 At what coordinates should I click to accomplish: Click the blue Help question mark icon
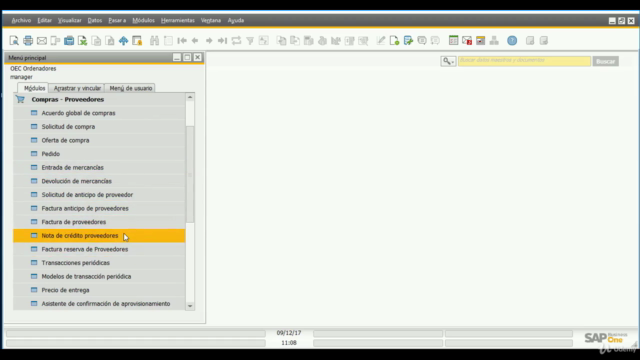(x=512, y=40)
